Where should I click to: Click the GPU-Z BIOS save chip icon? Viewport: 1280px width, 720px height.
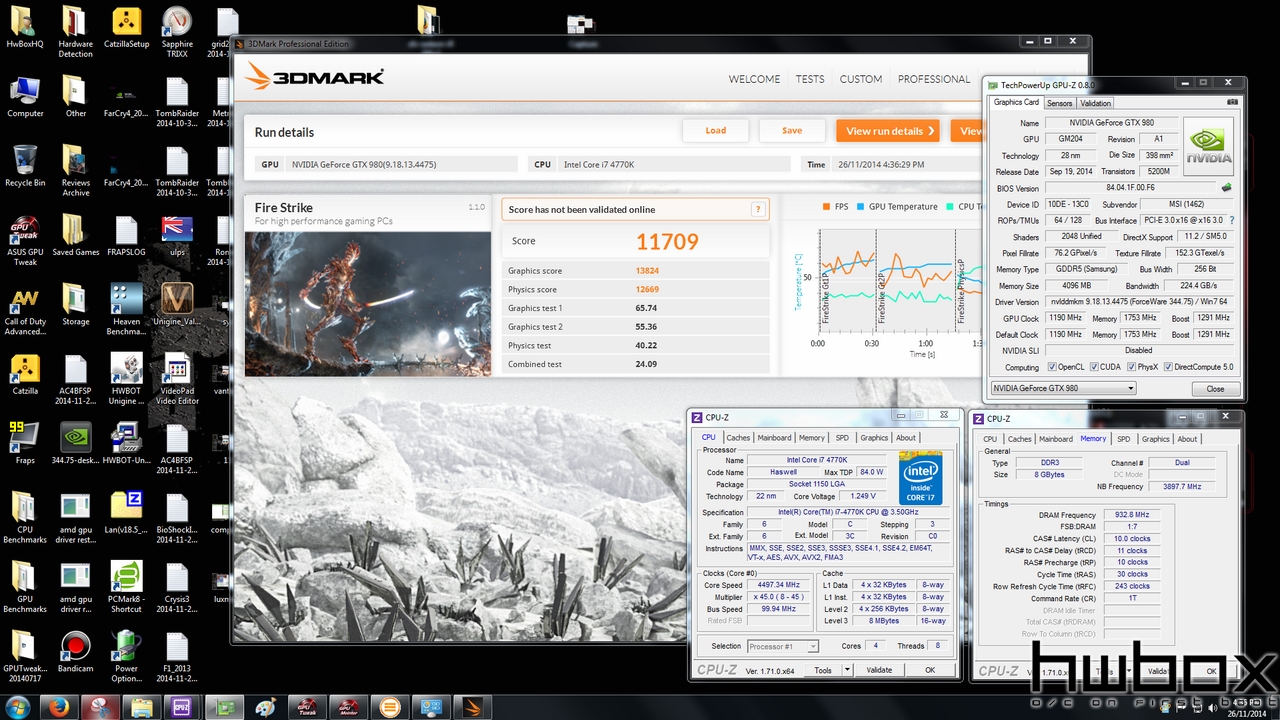(x=1227, y=187)
